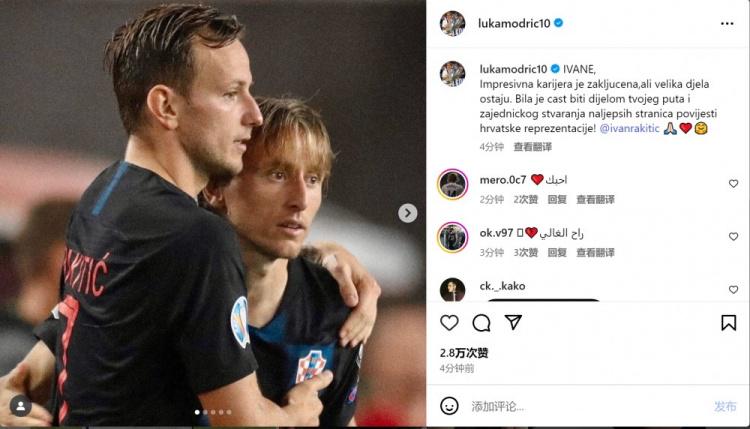
Task: Open lukamodric10 profile from header username
Action: click(514, 23)
